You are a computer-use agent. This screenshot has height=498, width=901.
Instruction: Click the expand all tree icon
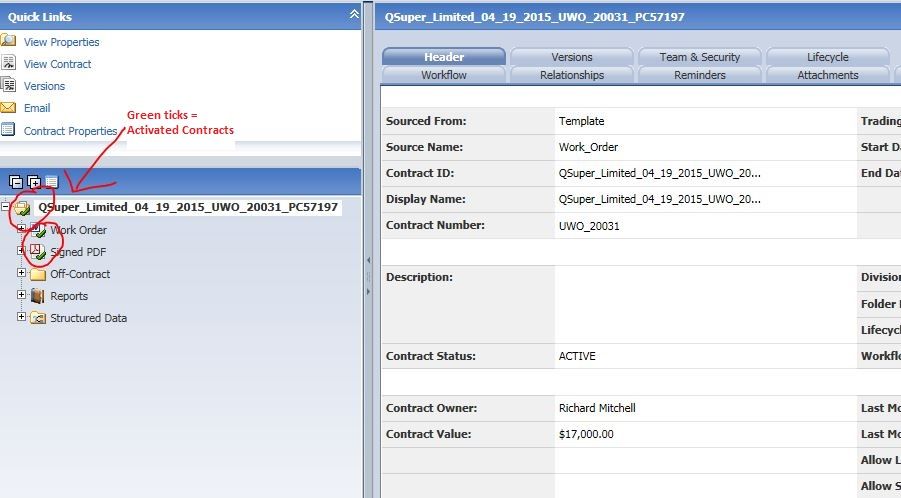coord(34,182)
